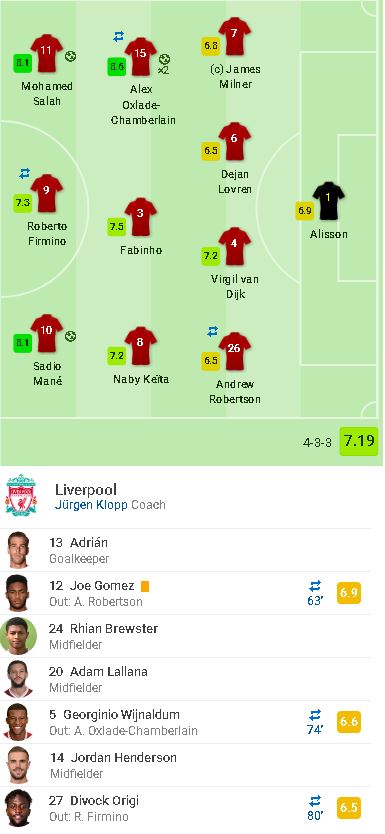Image resolution: width=385 pixels, height=834 pixels.
Task: Select Virgil van Dijk's player name
Action: point(235,286)
